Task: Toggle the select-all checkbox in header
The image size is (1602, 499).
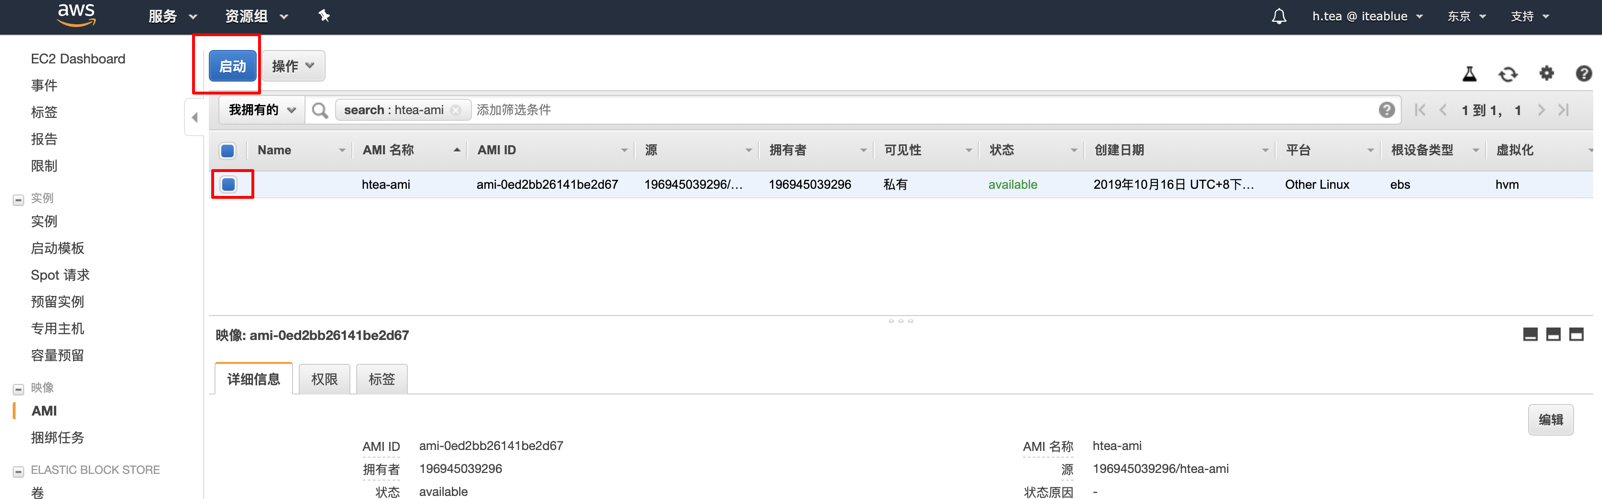Action: point(228,151)
